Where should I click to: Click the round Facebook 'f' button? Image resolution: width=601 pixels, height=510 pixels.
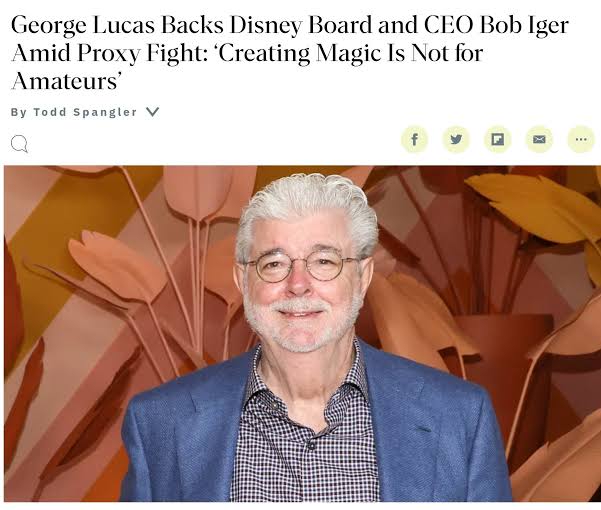coord(414,139)
